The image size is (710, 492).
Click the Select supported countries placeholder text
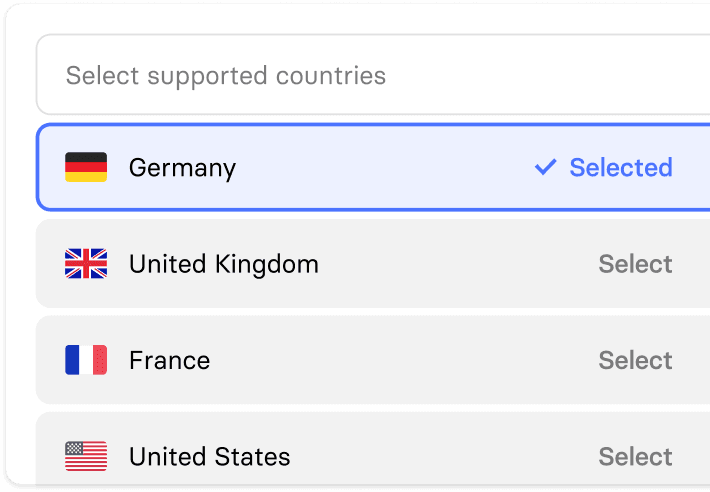click(226, 76)
